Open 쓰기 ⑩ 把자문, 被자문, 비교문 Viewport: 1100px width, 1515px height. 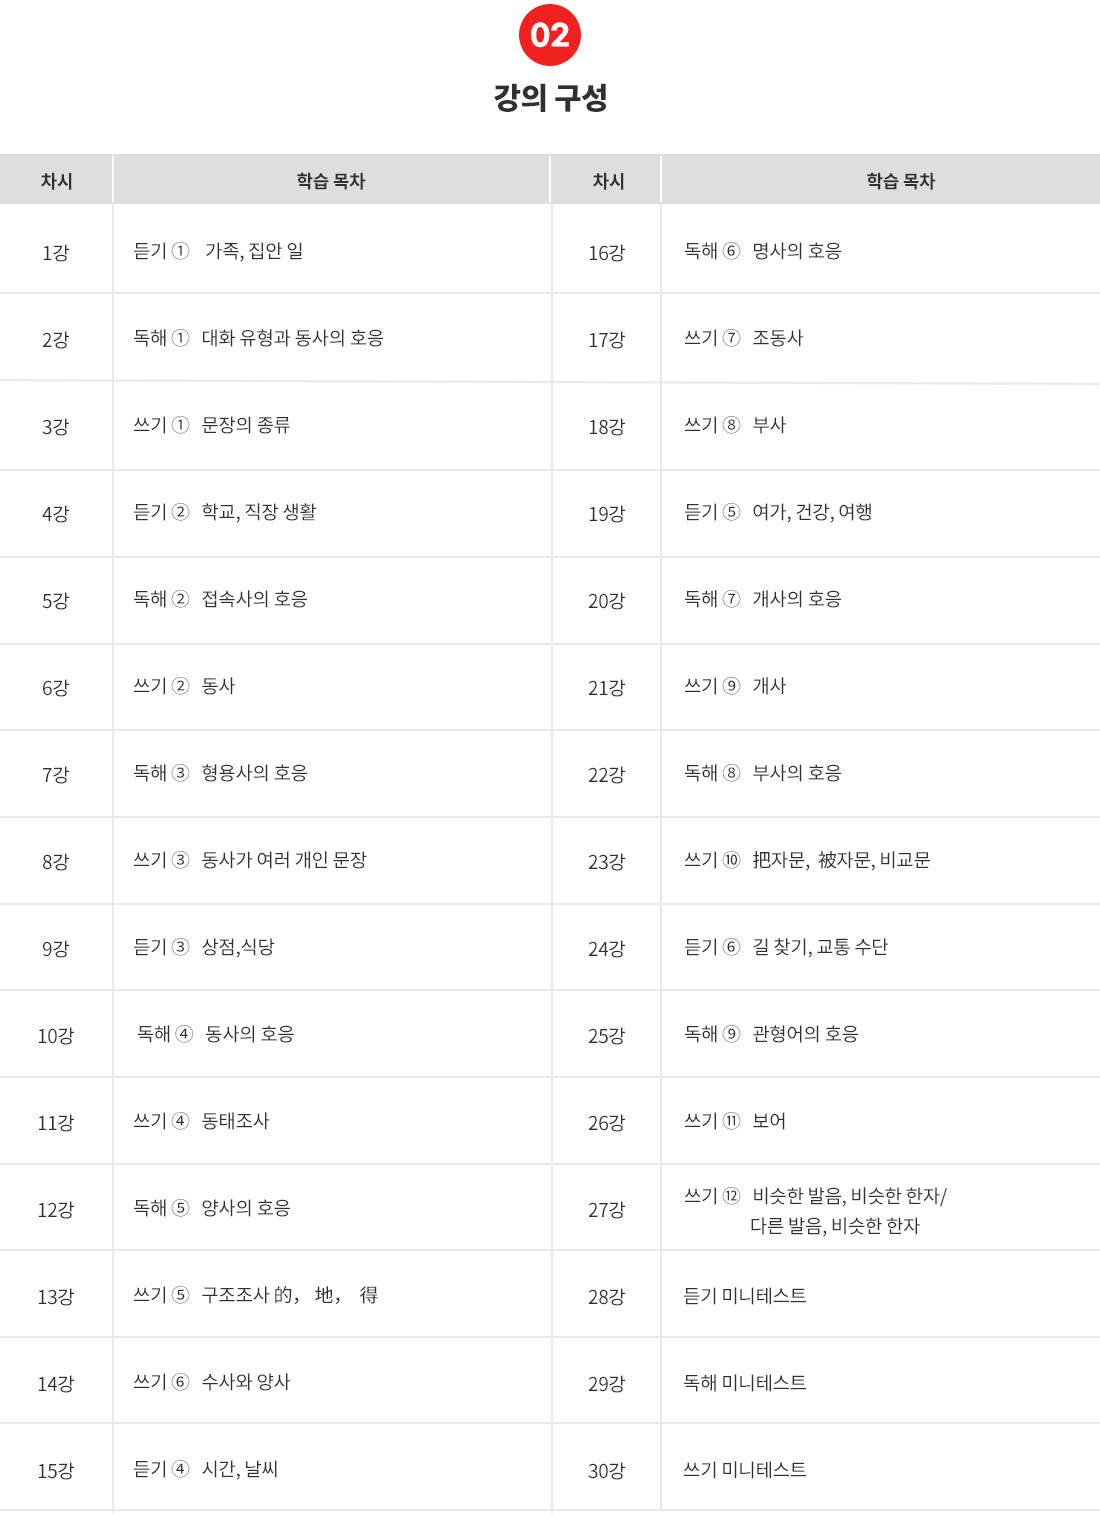coord(807,860)
